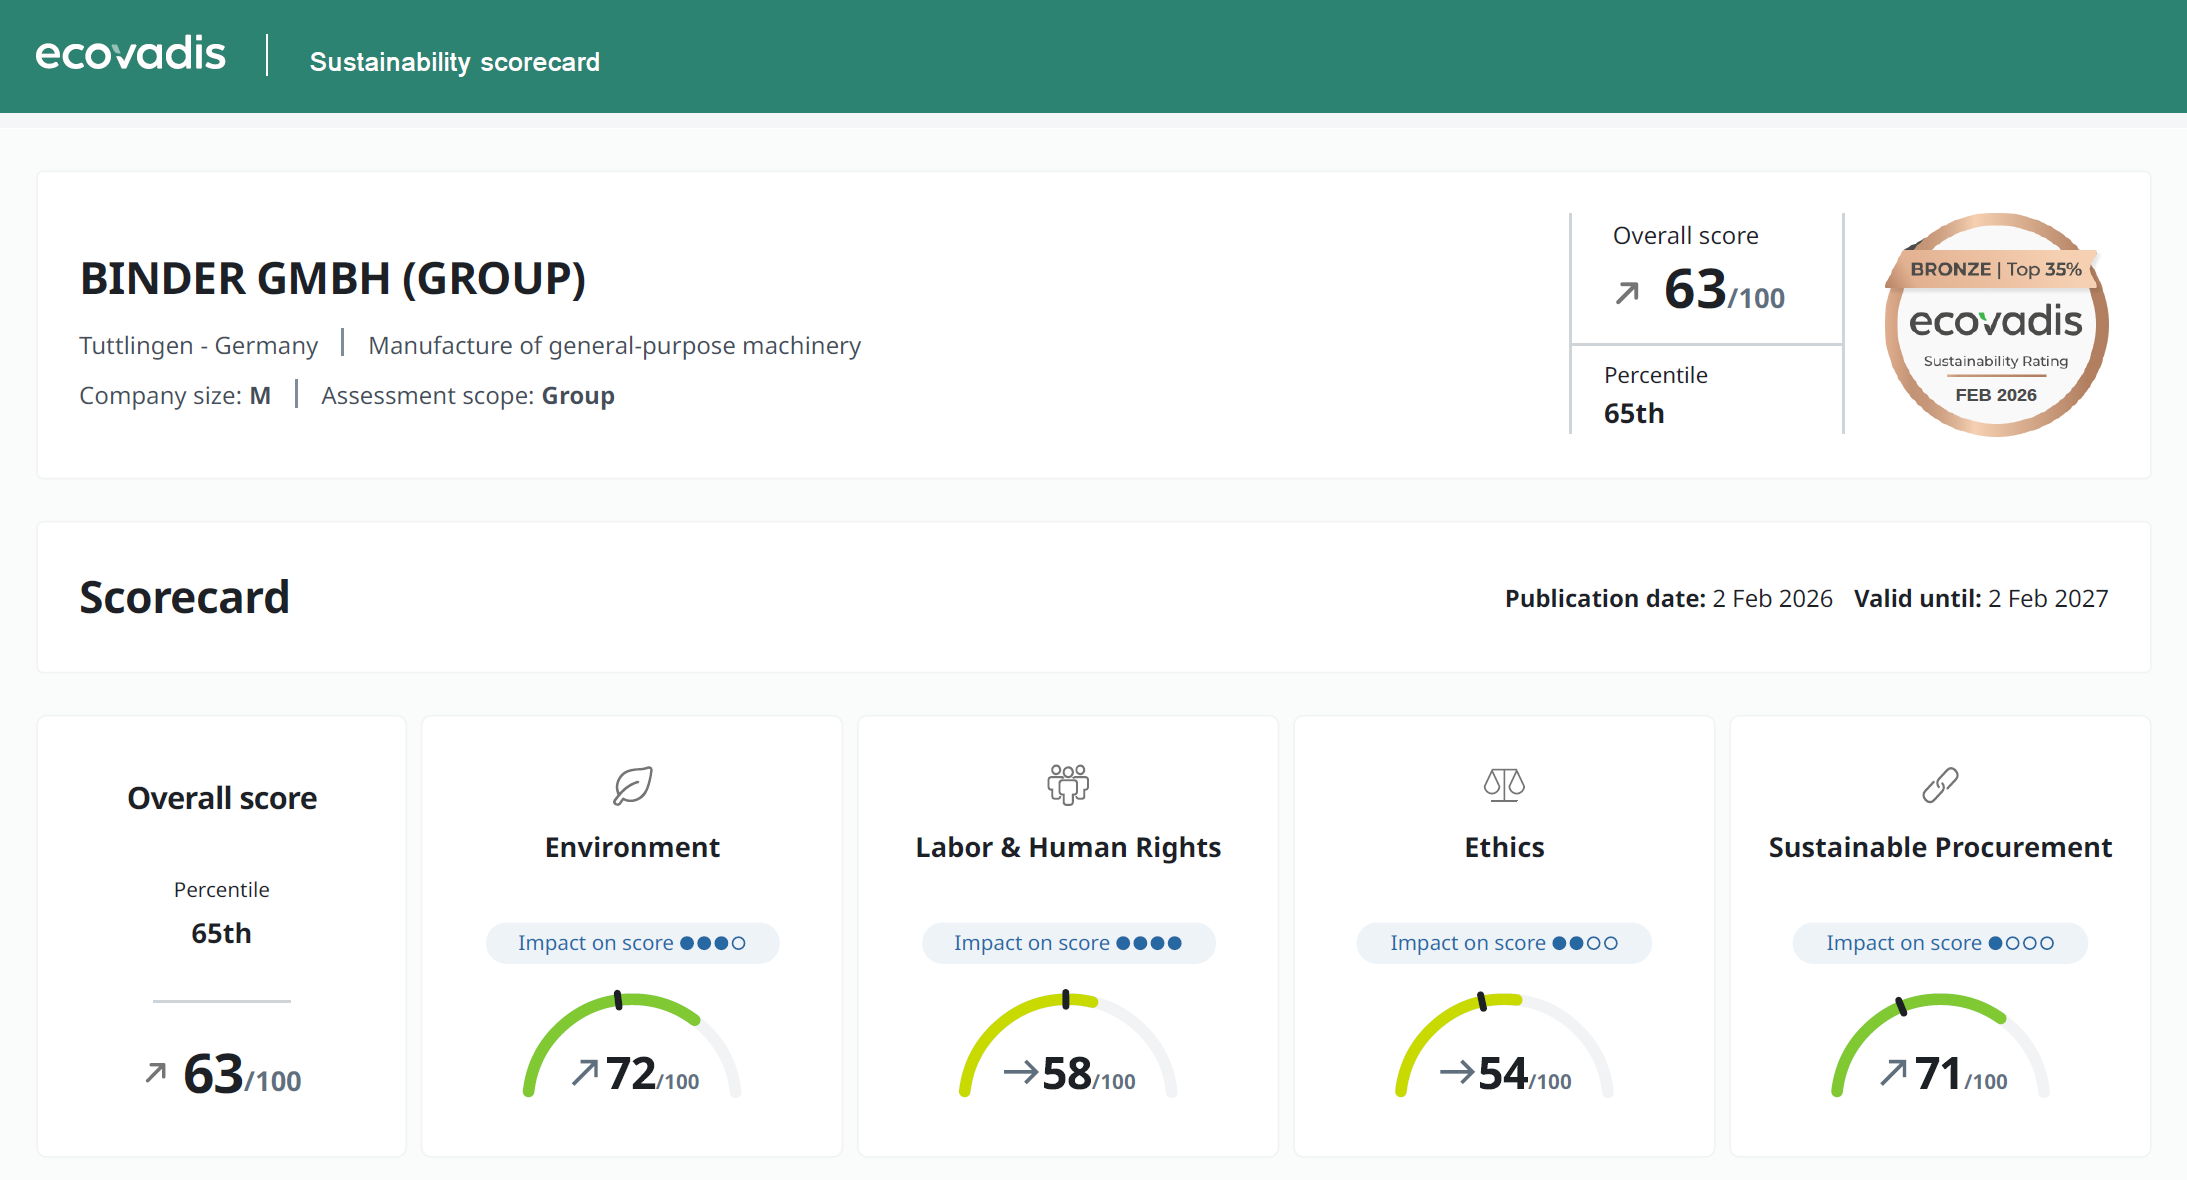Click the Scorecard section heading
2187x1180 pixels.
[185, 597]
